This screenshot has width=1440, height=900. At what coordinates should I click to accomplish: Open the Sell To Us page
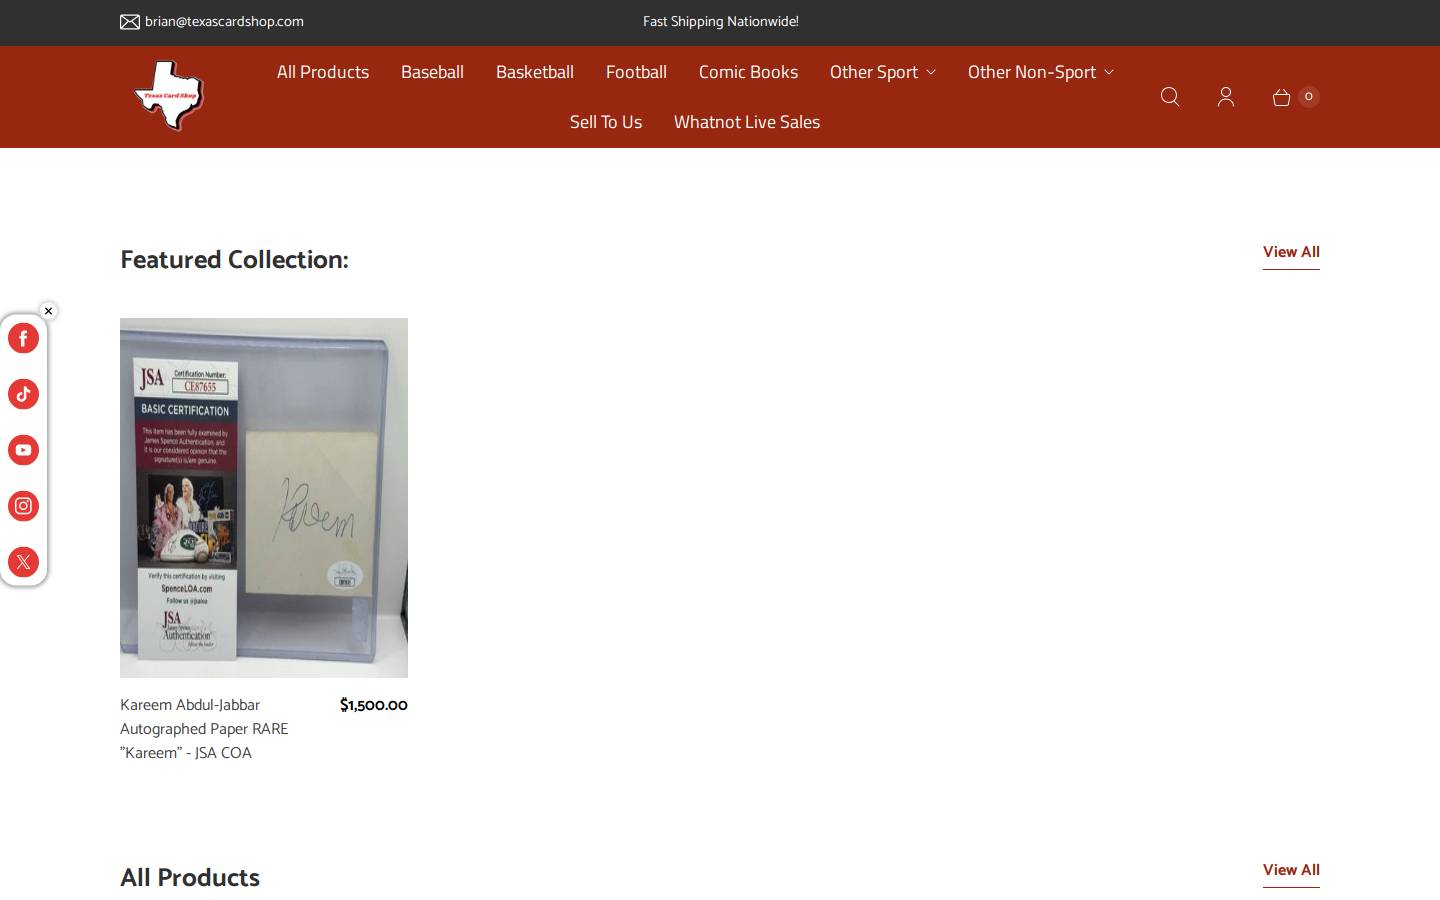click(606, 122)
